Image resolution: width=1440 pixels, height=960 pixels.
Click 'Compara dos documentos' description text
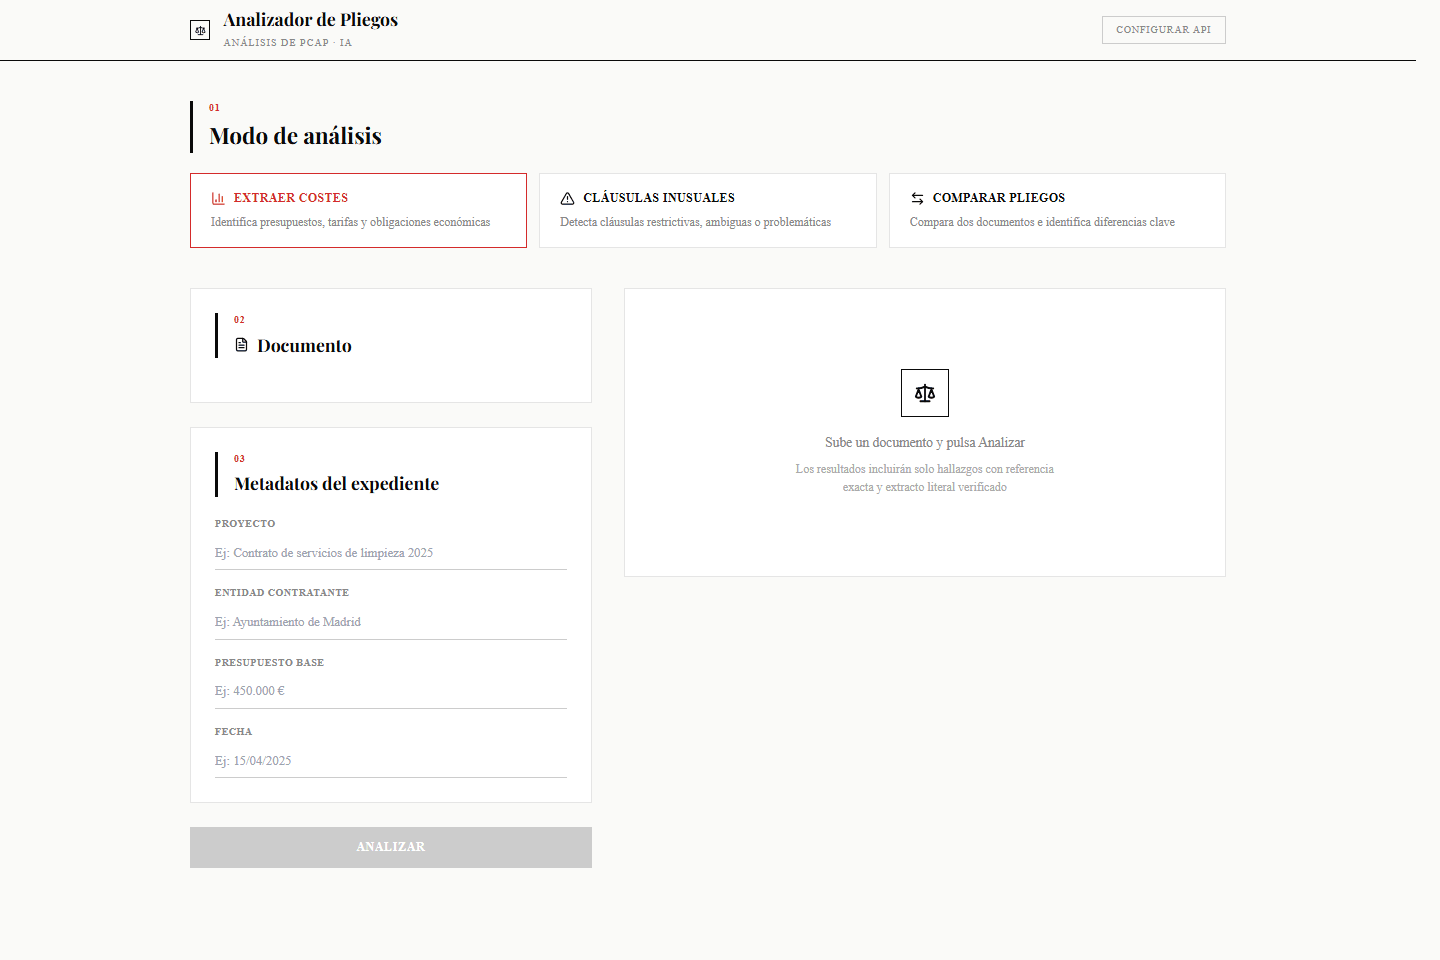1042,222
